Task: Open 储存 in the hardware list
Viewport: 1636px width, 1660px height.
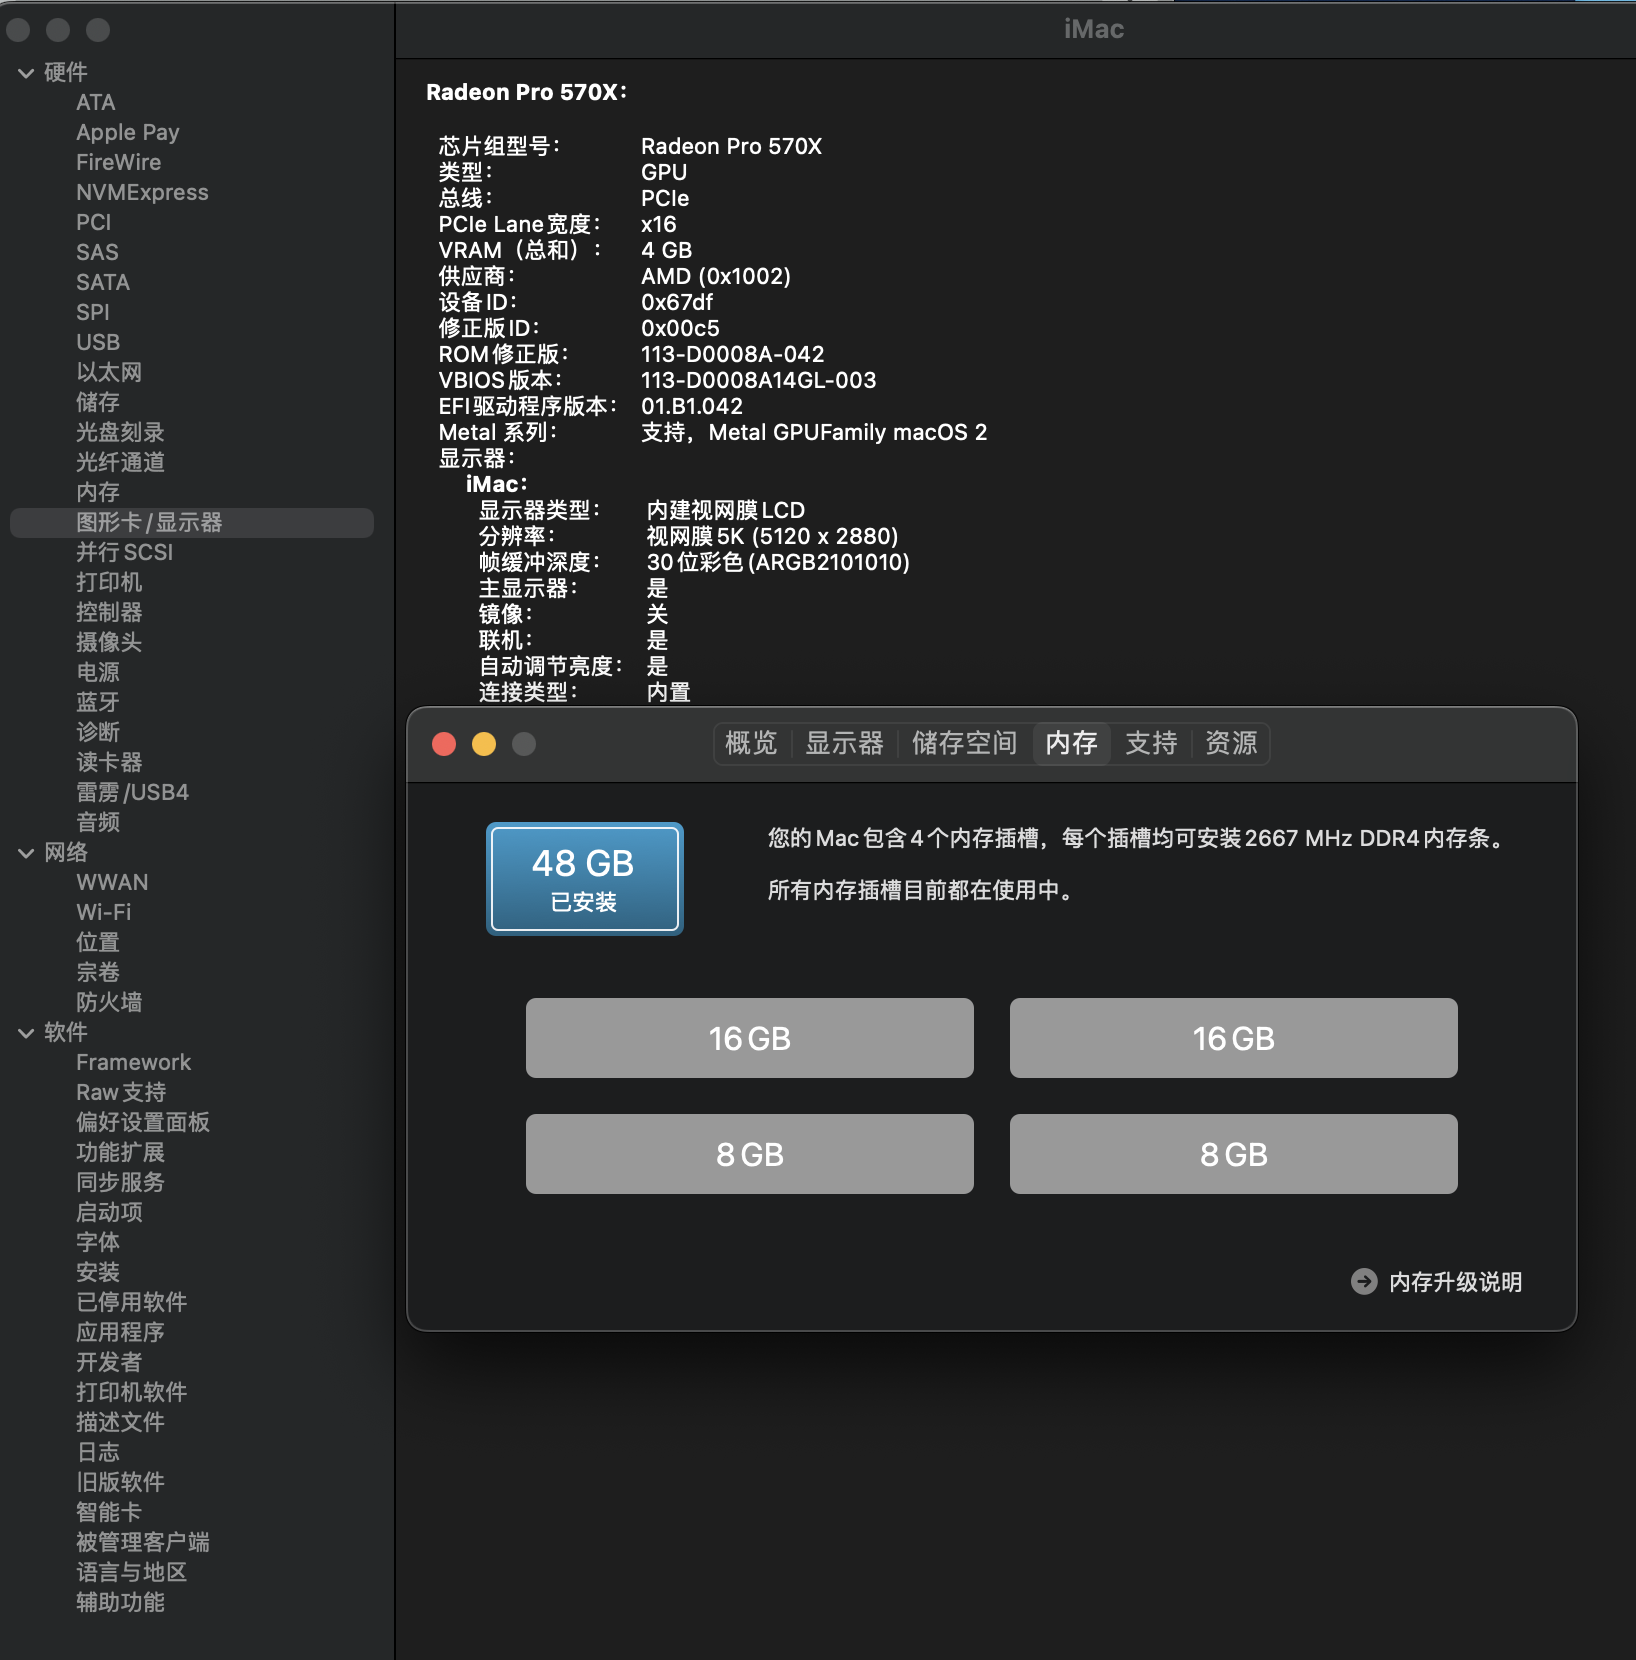Action: pyautogui.click(x=98, y=402)
